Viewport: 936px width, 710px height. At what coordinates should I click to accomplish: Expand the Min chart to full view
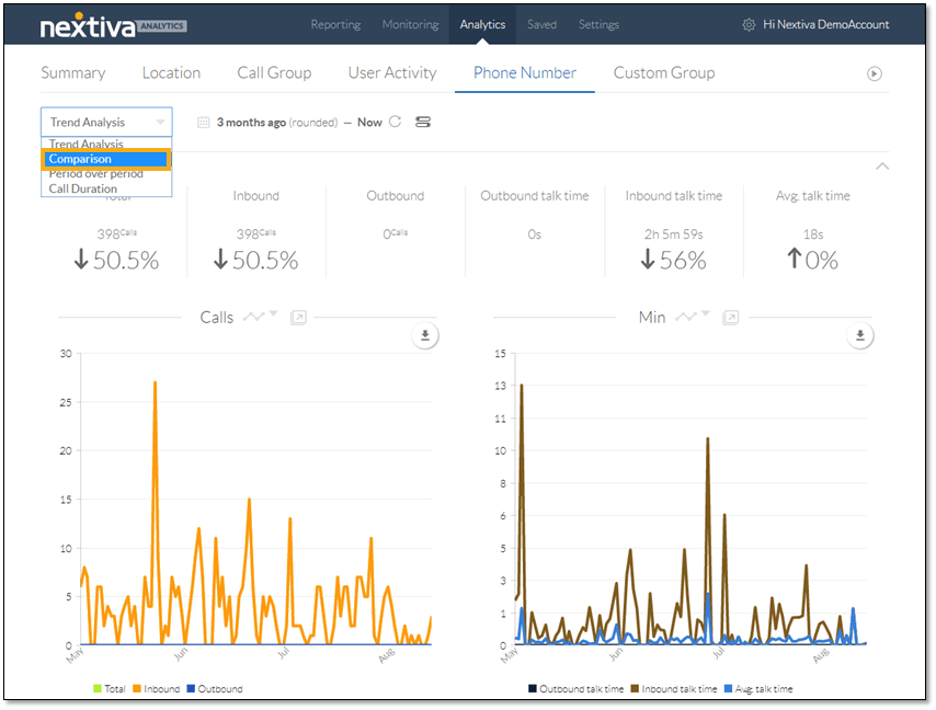click(731, 317)
